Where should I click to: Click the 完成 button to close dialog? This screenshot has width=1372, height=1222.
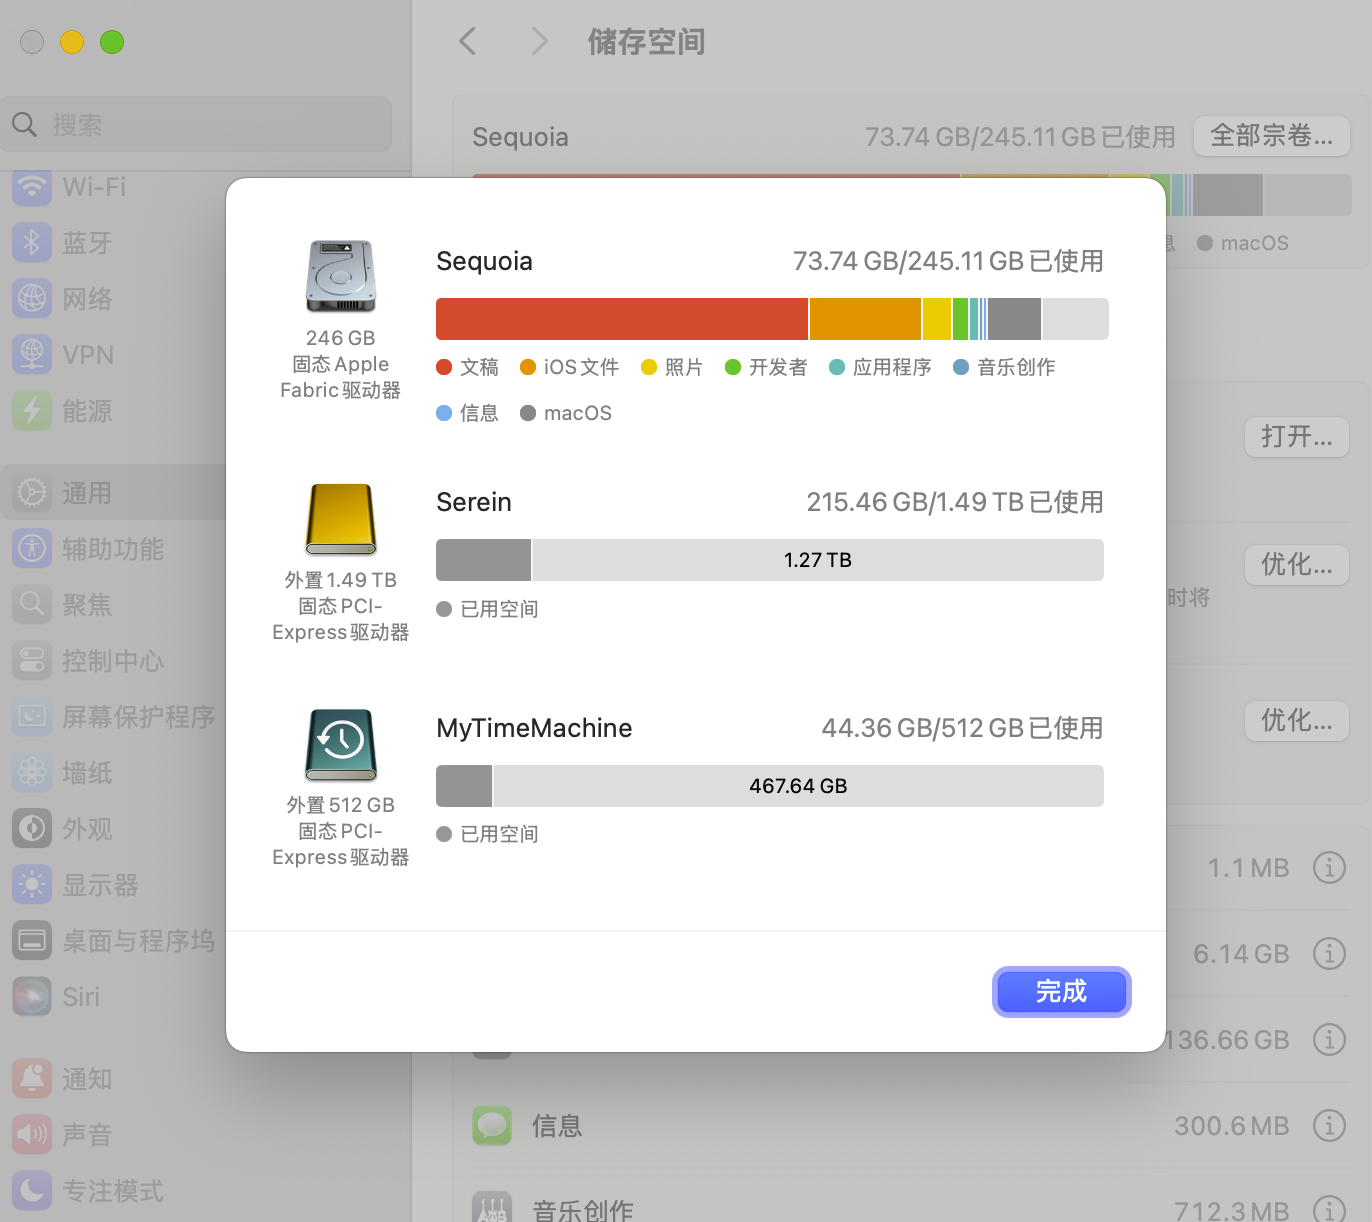[x=1061, y=992]
